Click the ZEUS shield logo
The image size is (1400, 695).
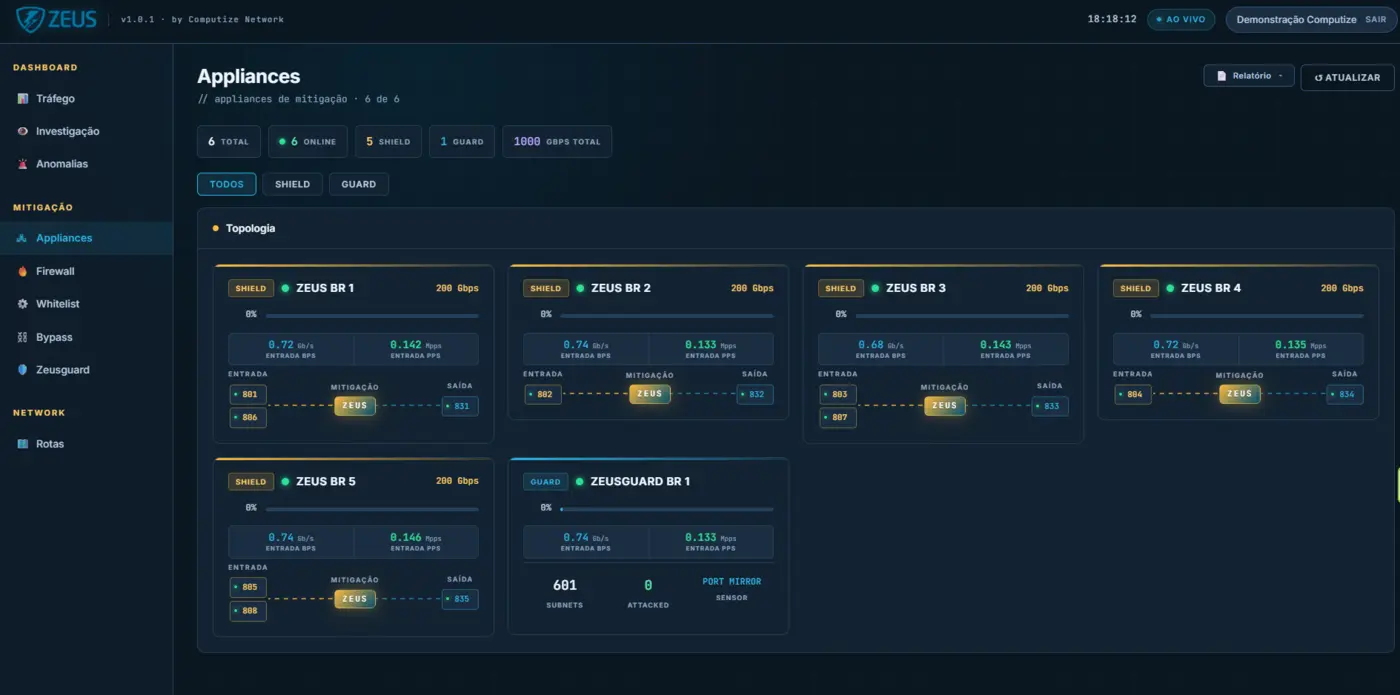coord(30,19)
